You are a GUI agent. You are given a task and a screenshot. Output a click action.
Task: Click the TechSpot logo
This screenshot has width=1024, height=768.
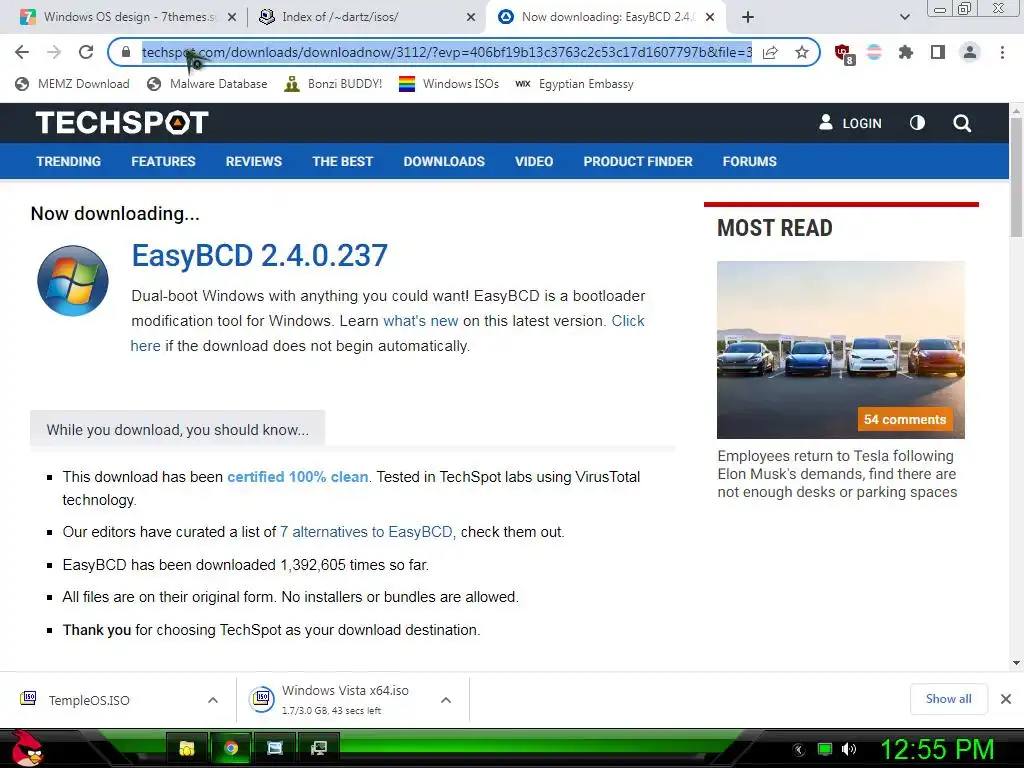(122, 122)
